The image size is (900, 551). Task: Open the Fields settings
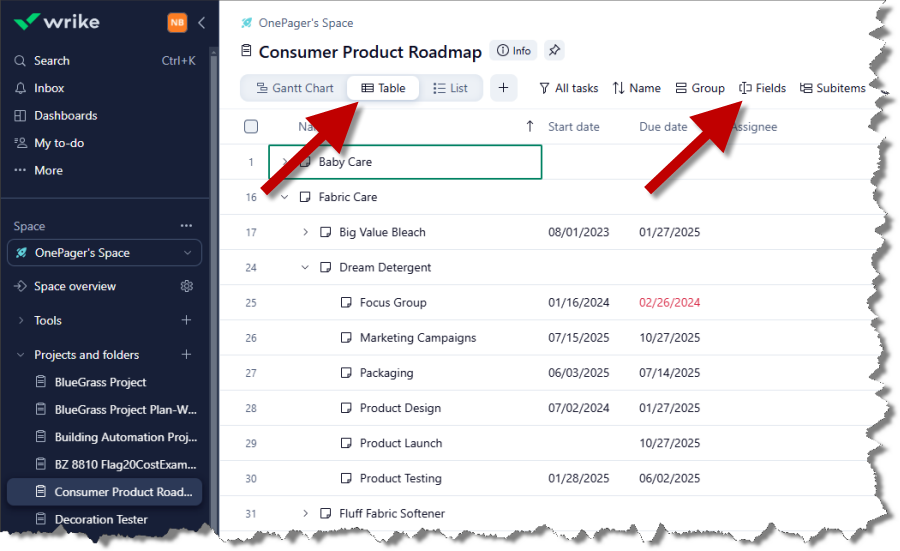click(762, 88)
